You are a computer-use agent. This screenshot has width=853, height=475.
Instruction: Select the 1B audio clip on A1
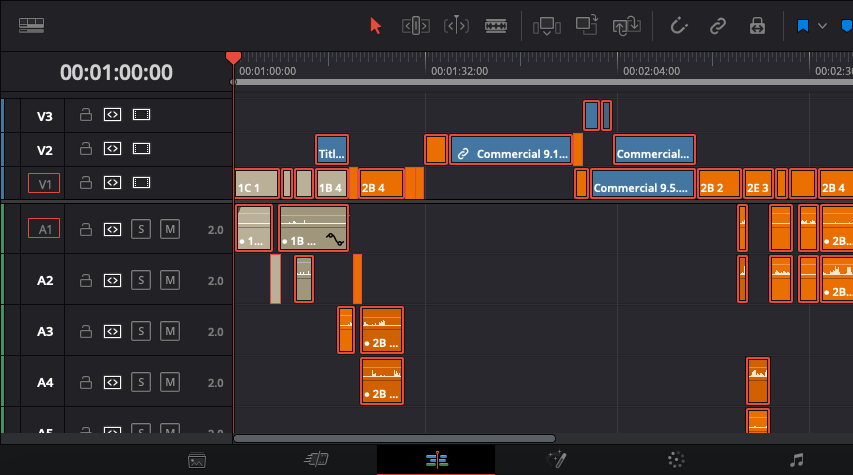click(313, 228)
